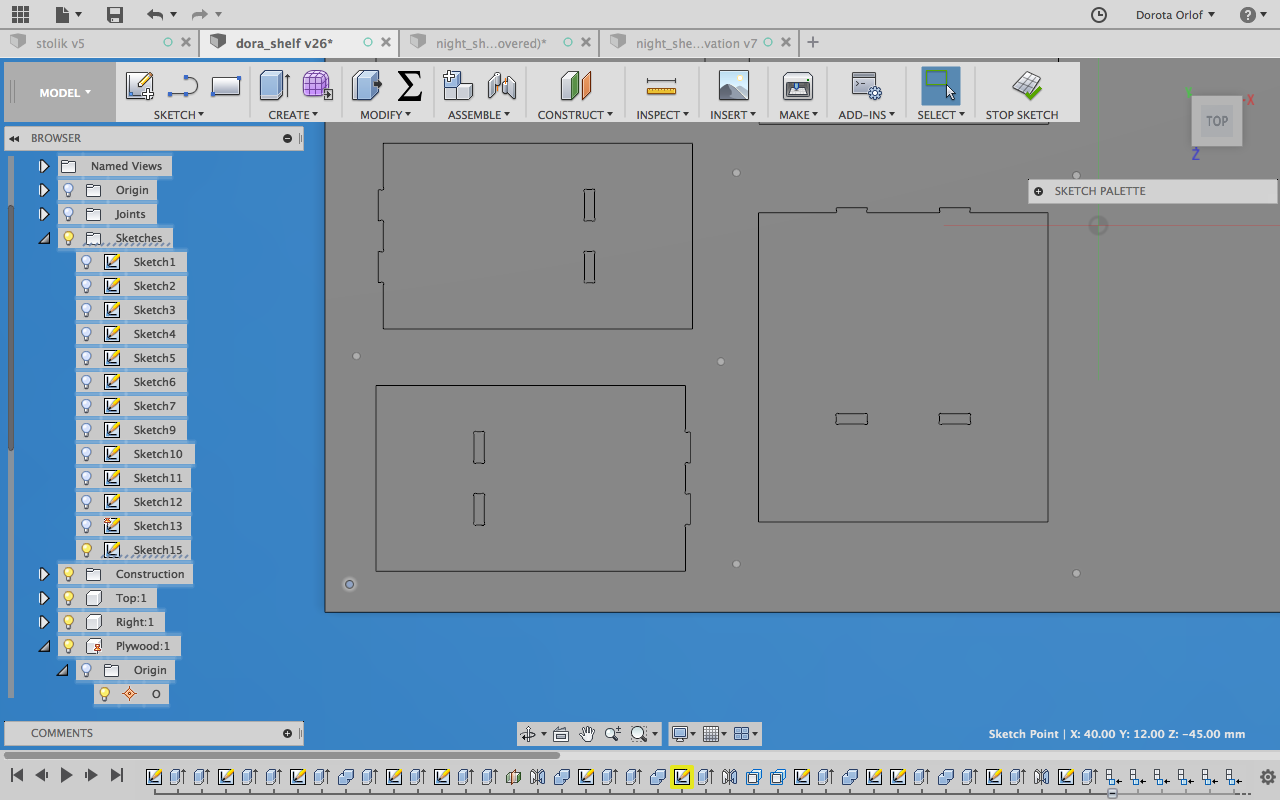This screenshot has width=1280, height=800.
Task: Toggle visibility bulb for Construction folder
Action: (x=69, y=574)
